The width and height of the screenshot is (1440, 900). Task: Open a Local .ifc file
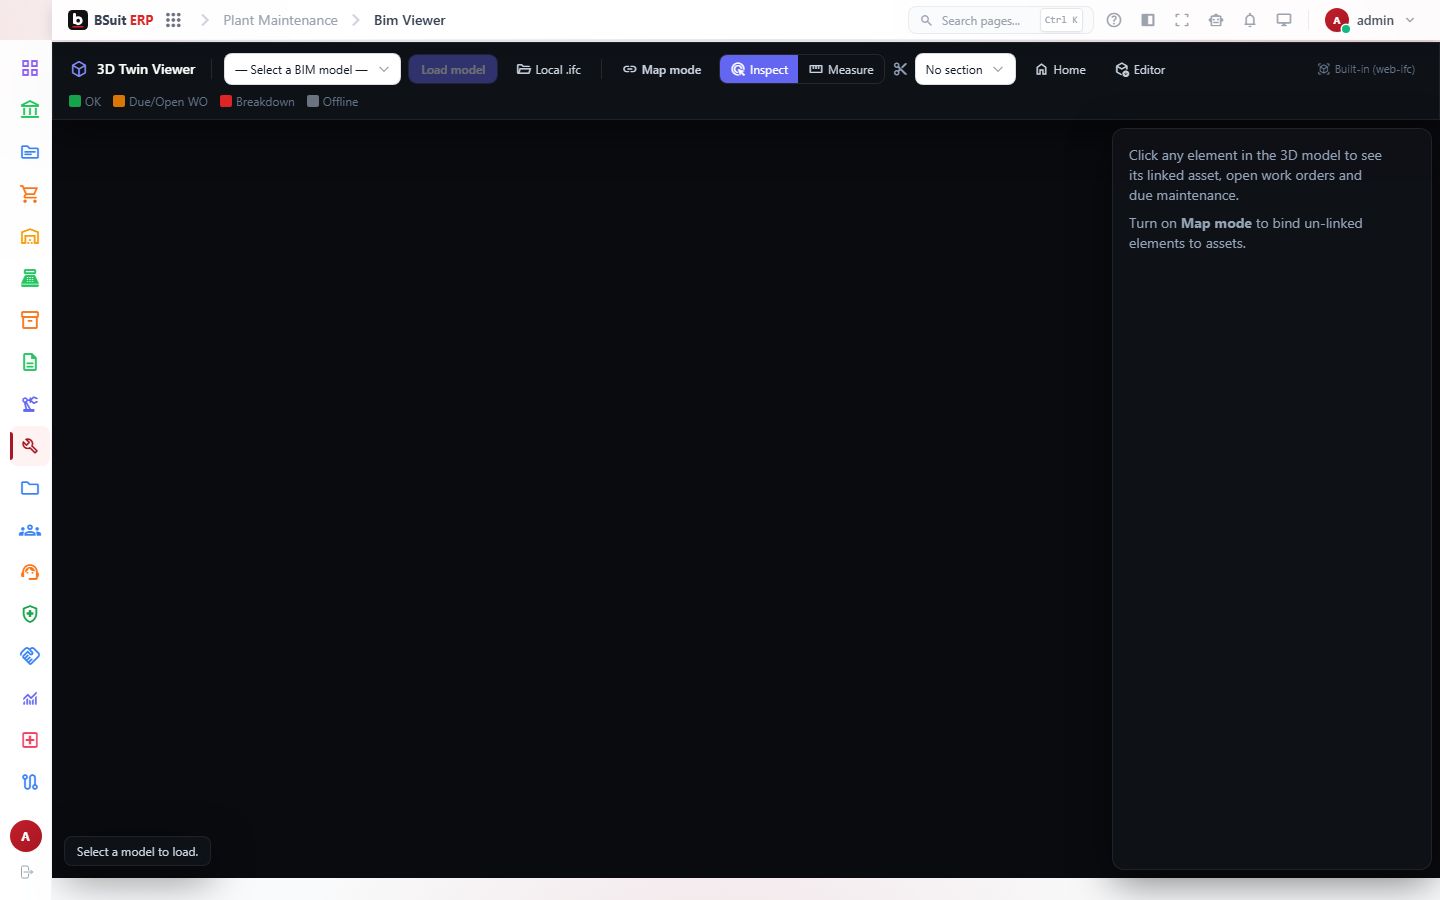click(x=549, y=69)
